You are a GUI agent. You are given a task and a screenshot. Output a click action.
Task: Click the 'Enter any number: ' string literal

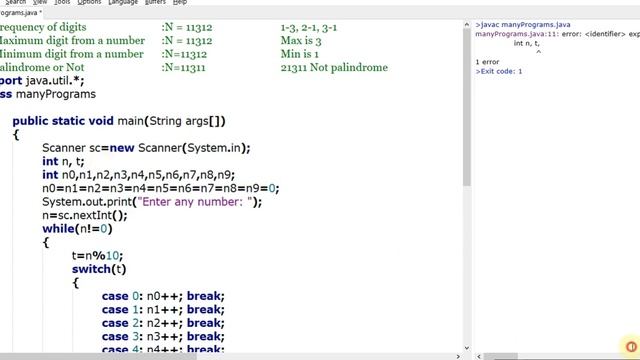tap(195, 202)
